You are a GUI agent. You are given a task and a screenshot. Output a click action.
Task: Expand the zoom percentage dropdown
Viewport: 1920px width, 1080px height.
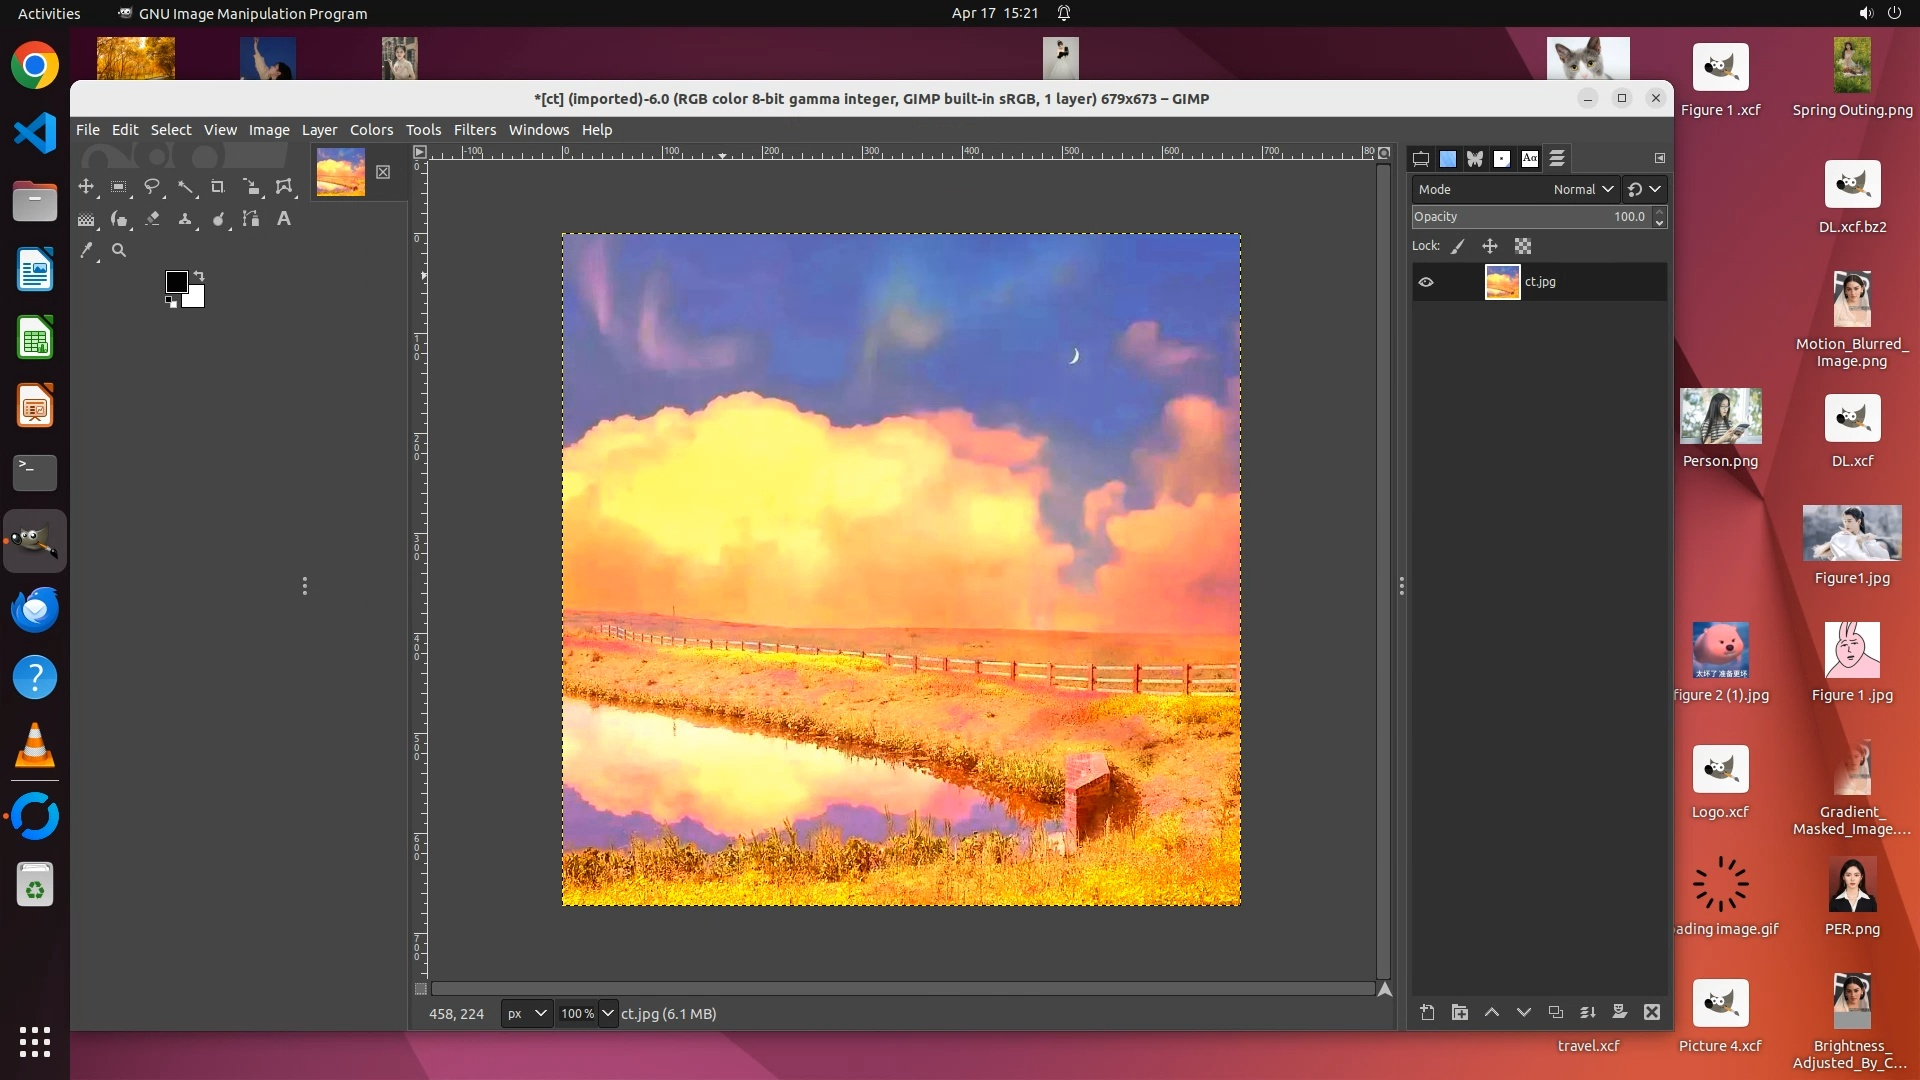tap(607, 1013)
